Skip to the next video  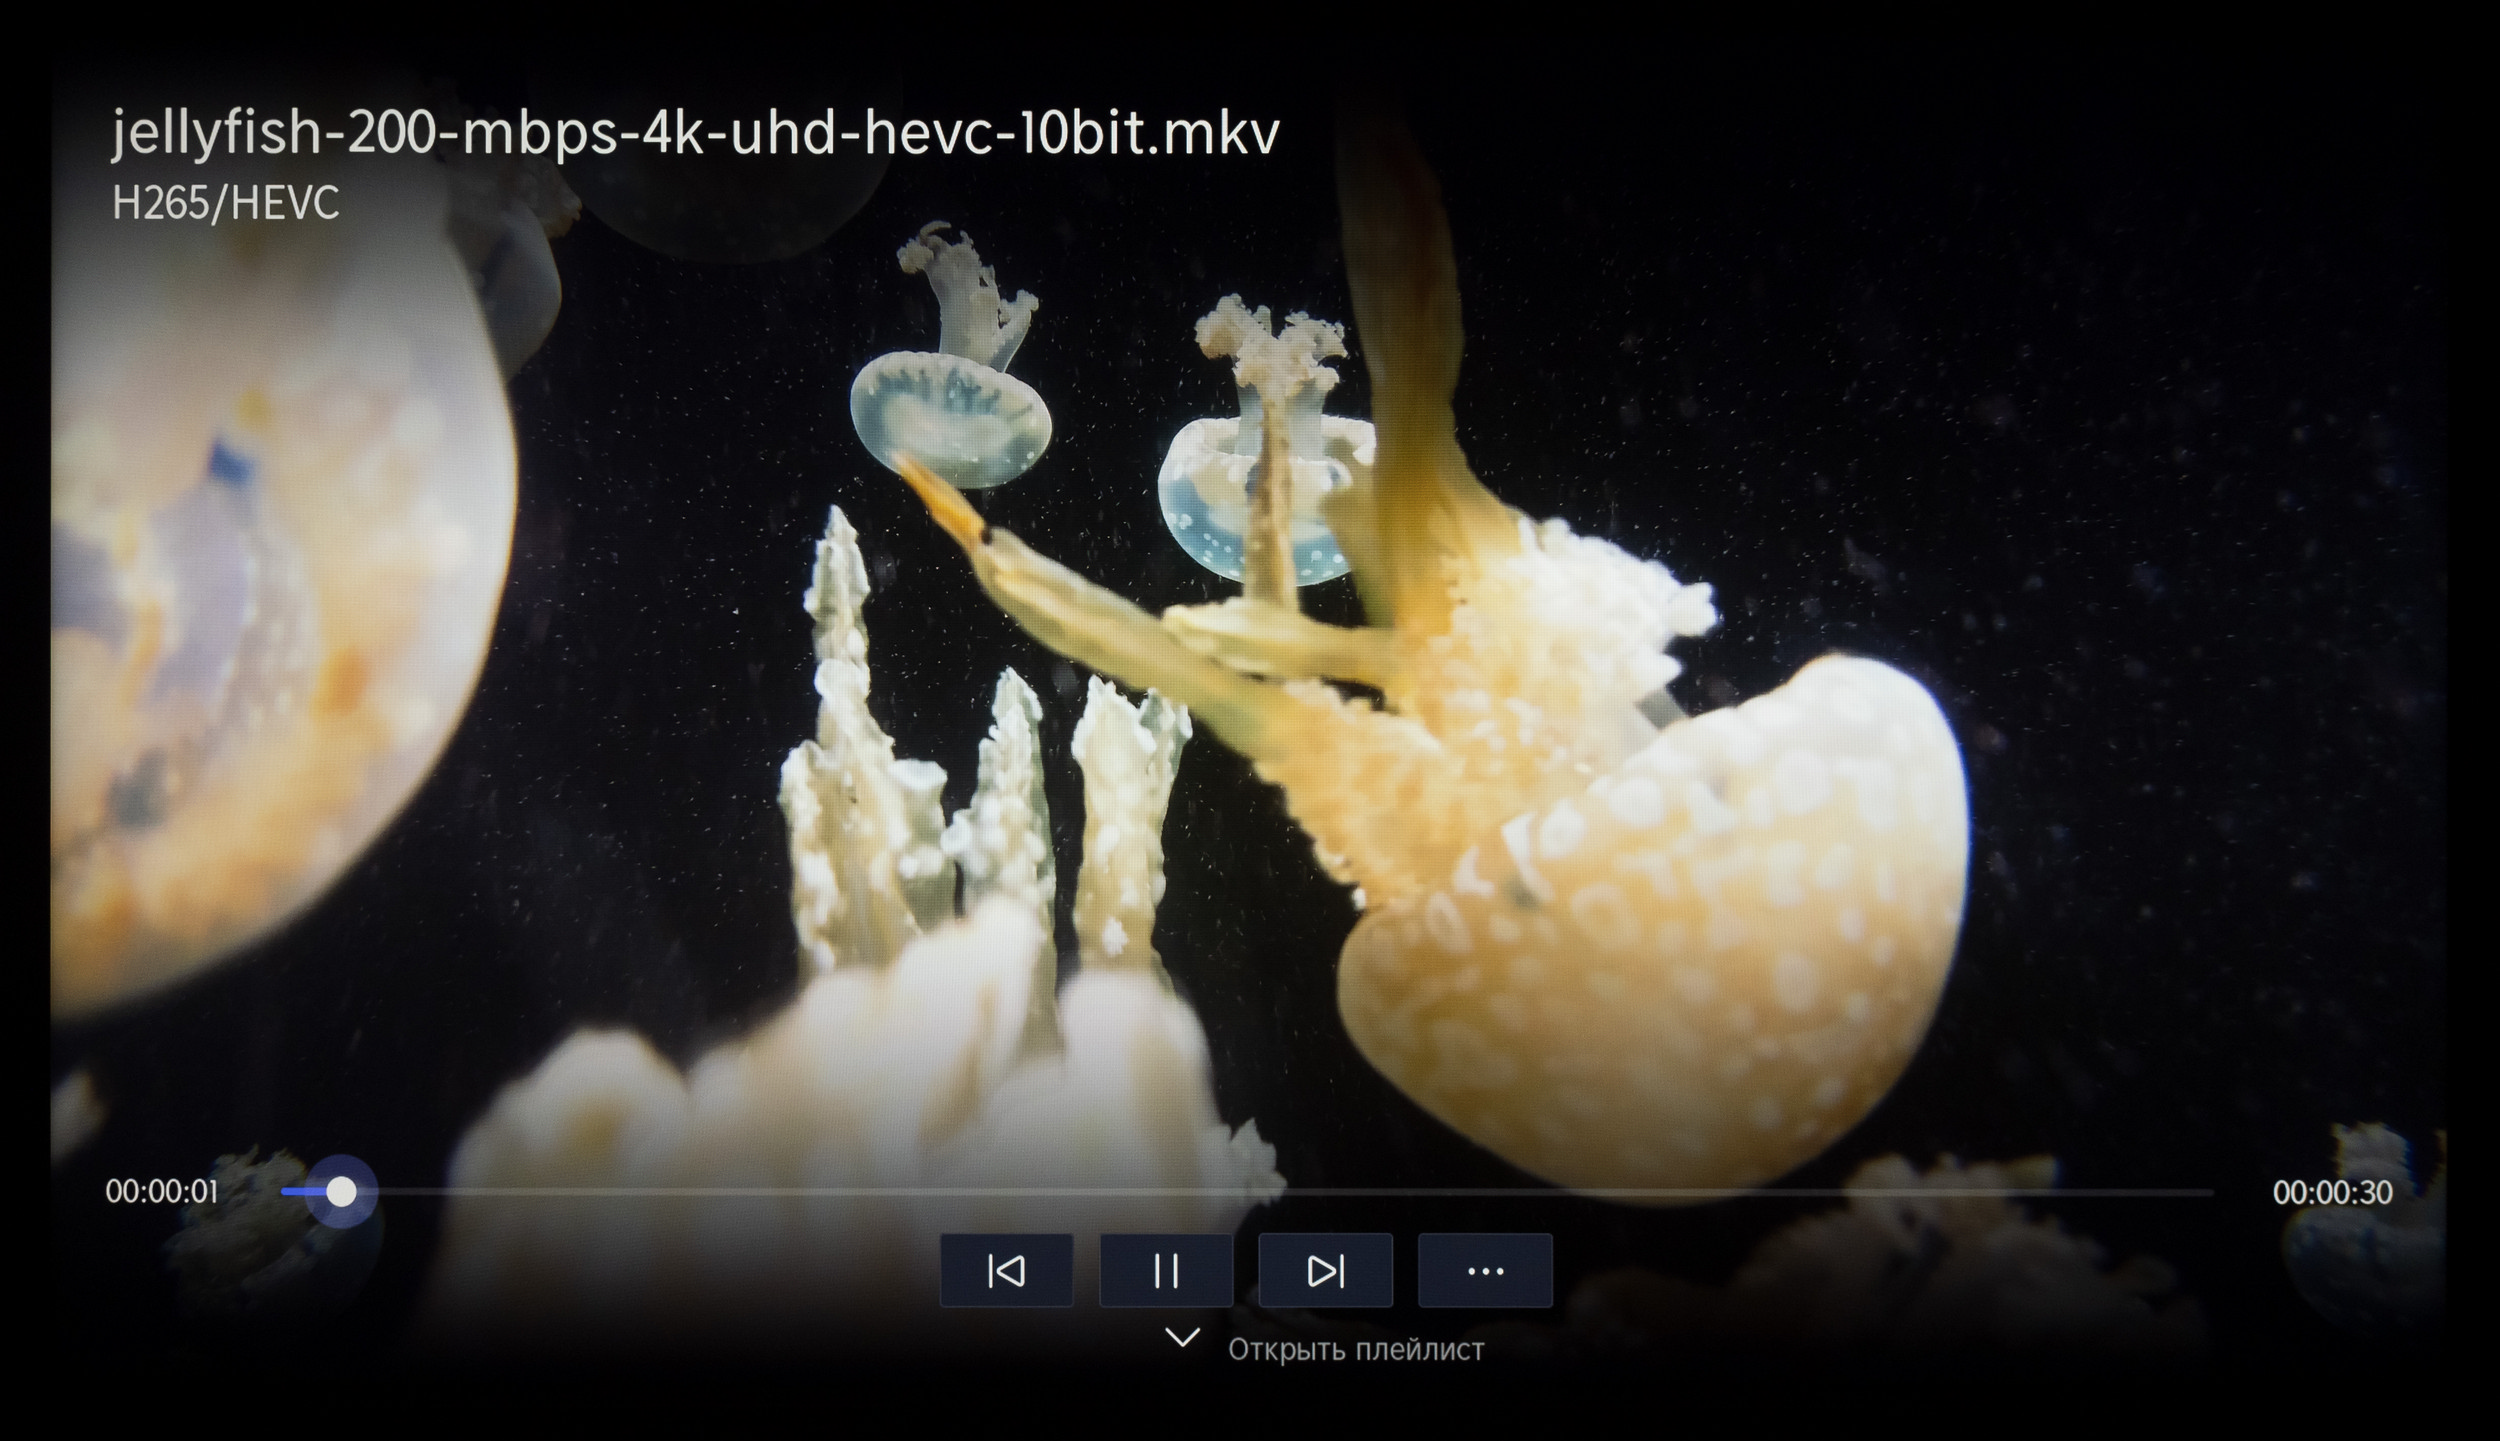tap(1325, 1271)
